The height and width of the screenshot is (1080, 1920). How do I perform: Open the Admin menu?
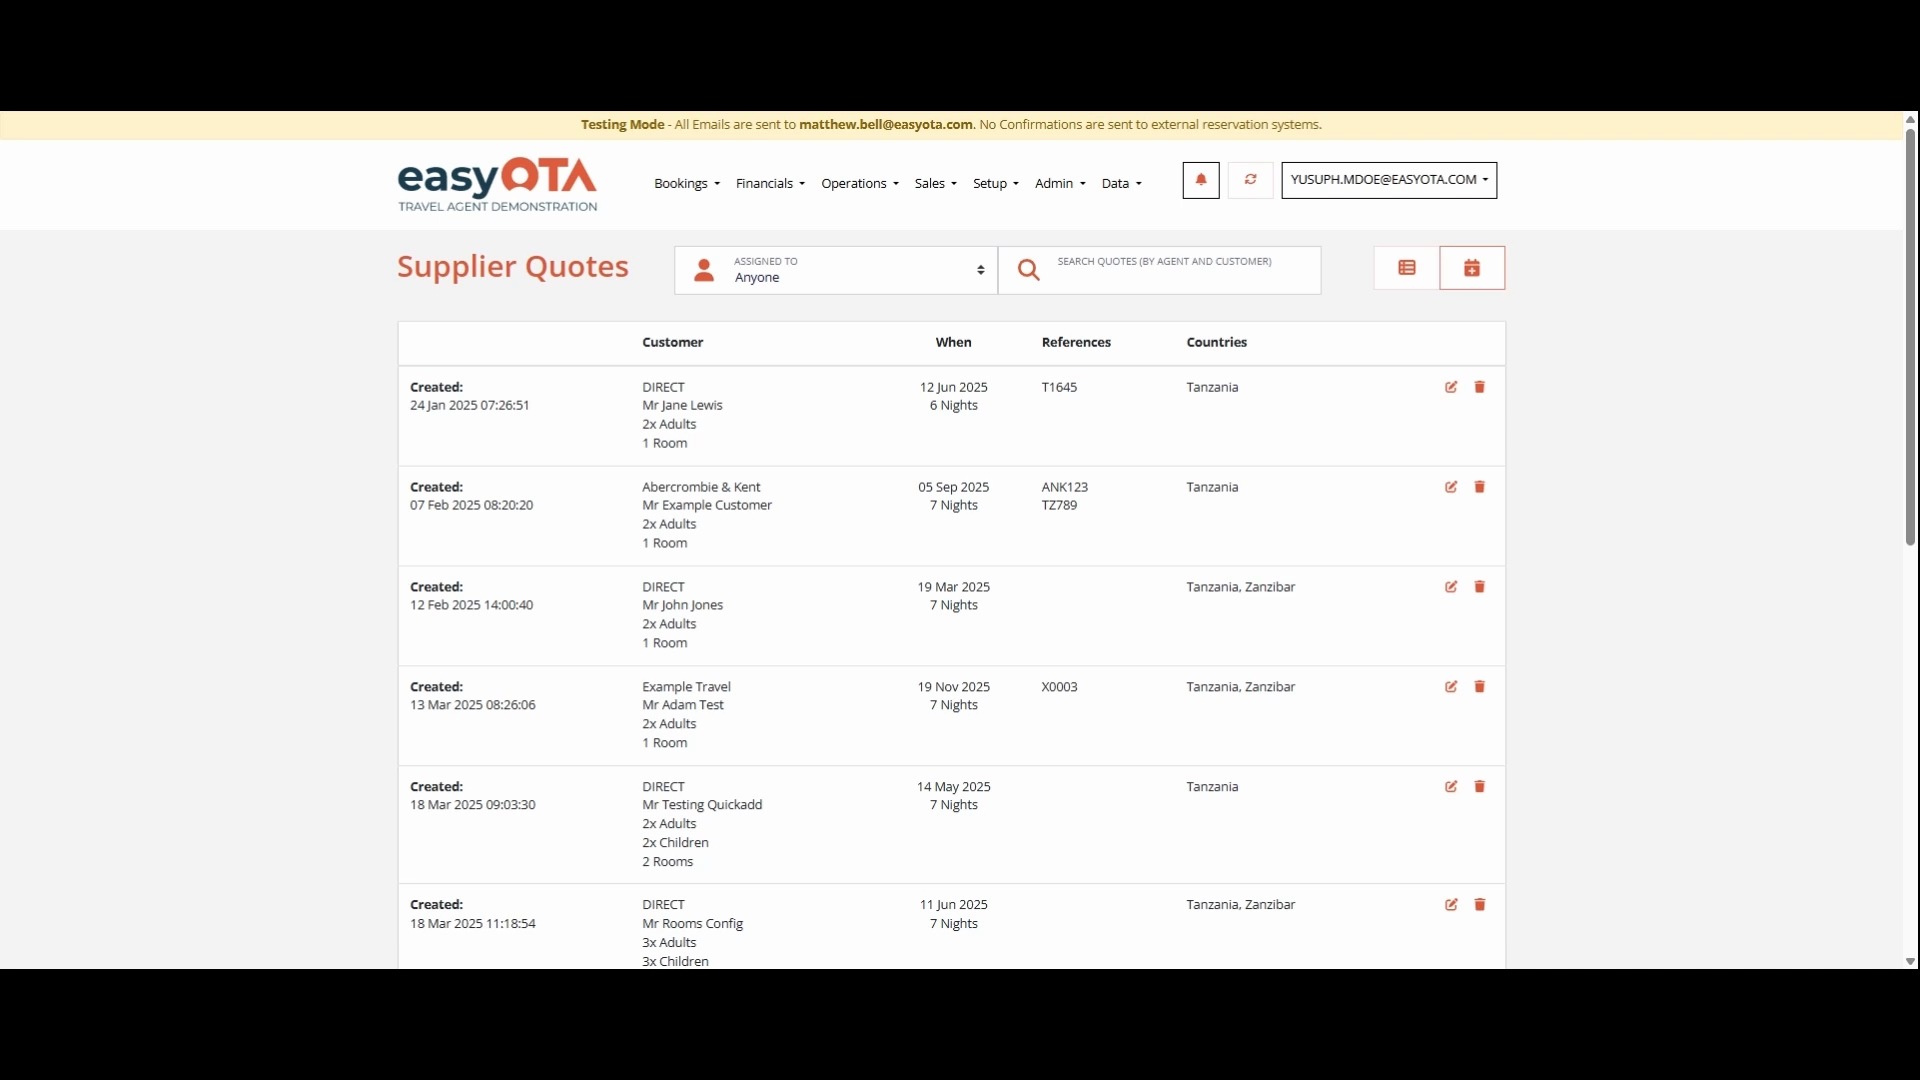(1060, 183)
